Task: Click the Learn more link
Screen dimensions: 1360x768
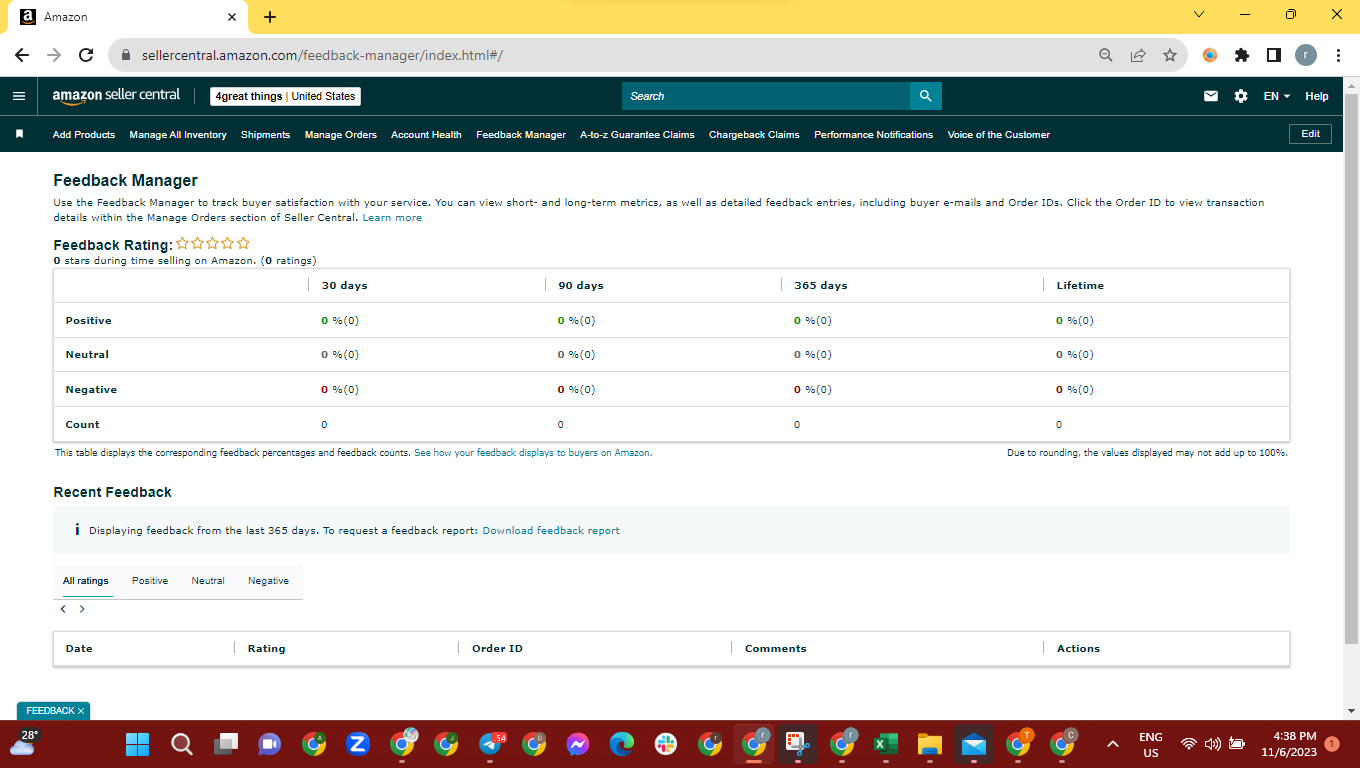Action: click(x=392, y=218)
